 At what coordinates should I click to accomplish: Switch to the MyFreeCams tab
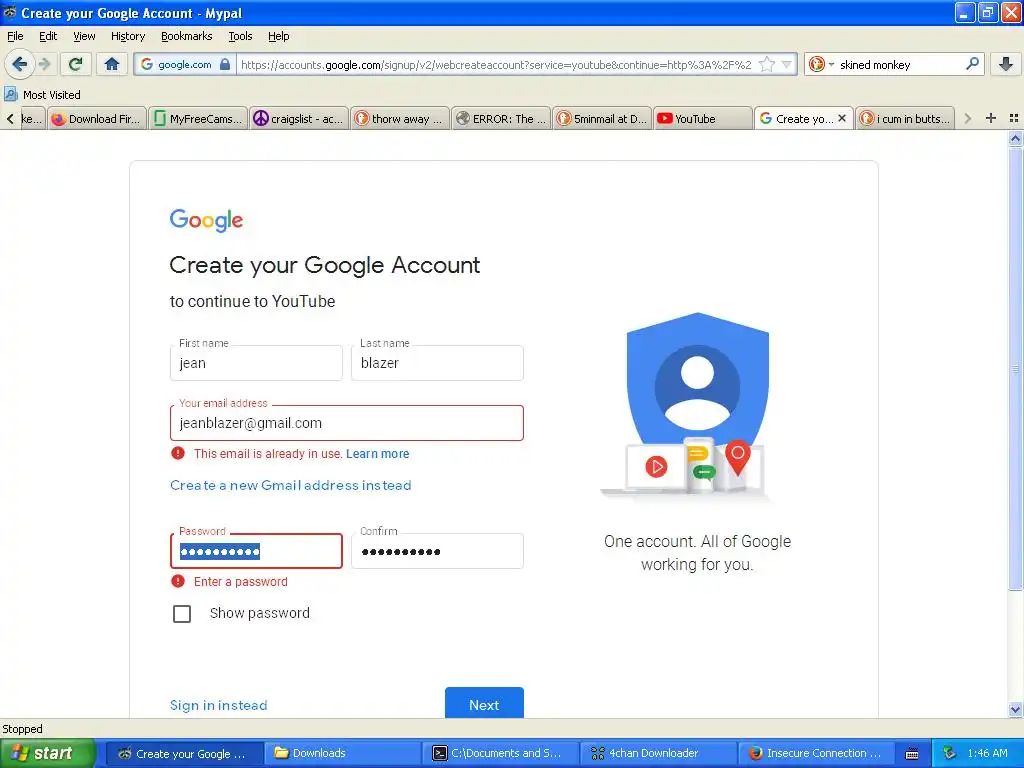coord(198,118)
